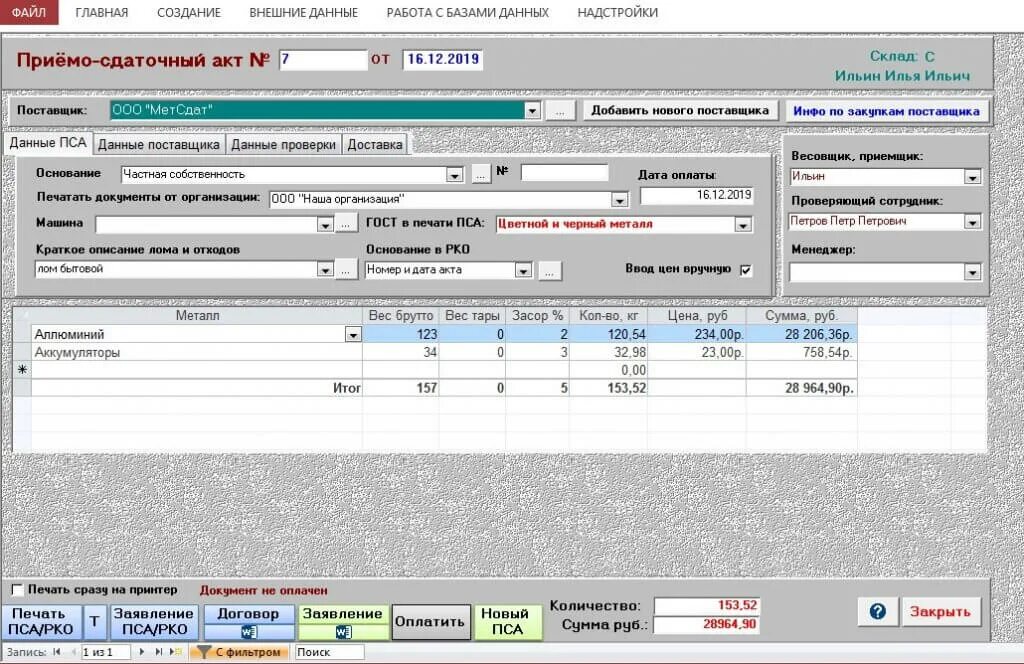The width and height of the screenshot is (1024, 664).
Task: Click the Договор button label
Action: click(x=248, y=614)
